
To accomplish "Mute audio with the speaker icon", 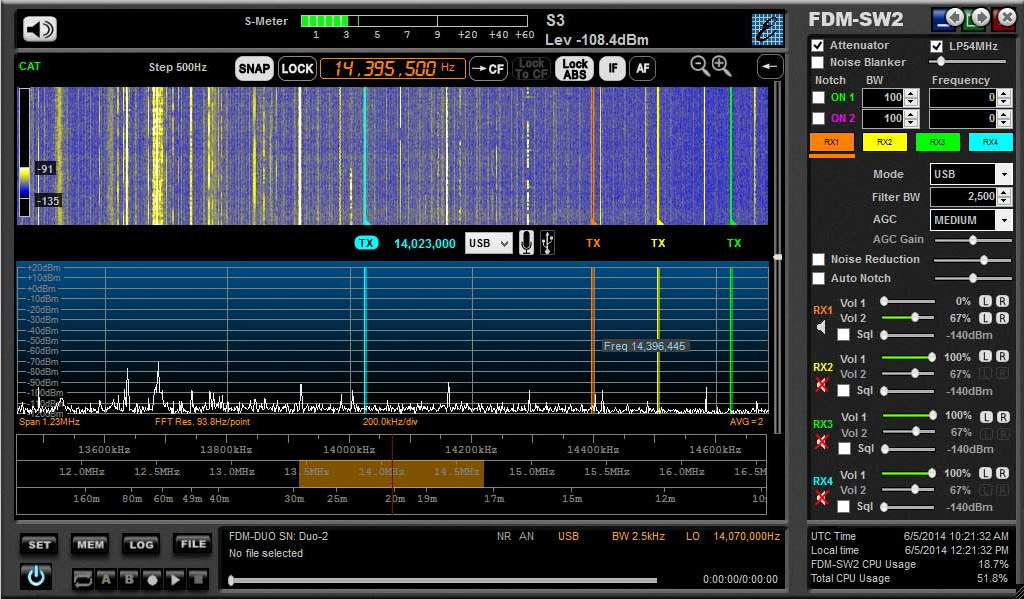I will pos(40,29).
